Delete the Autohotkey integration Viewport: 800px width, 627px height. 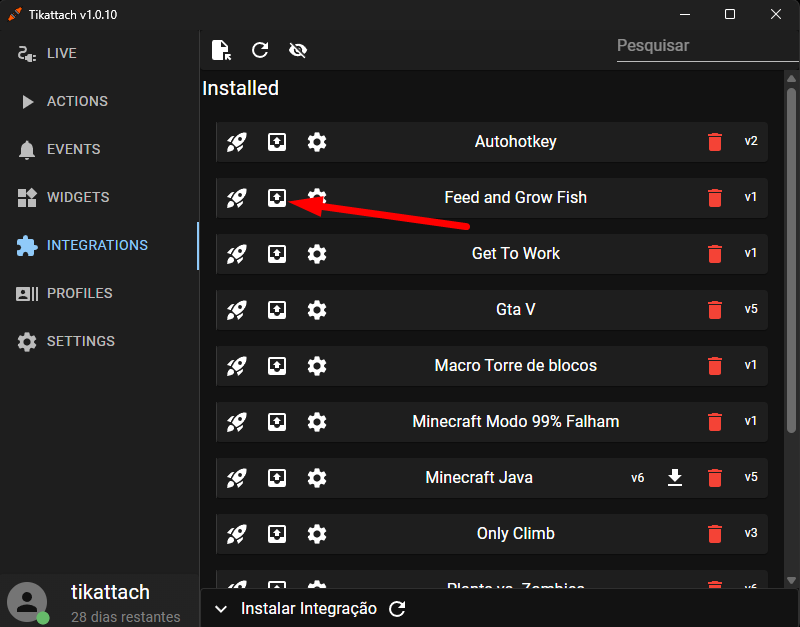point(715,142)
